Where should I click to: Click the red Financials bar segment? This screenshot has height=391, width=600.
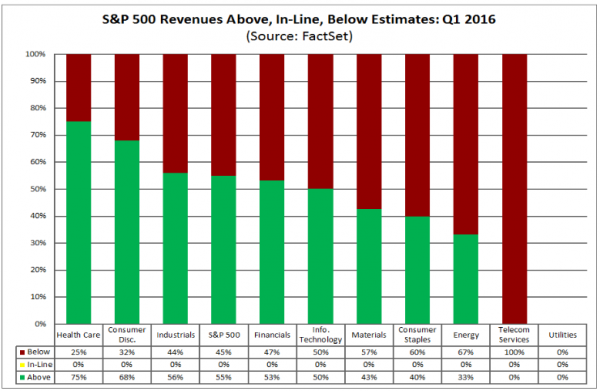pyautogui.click(x=272, y=117)
